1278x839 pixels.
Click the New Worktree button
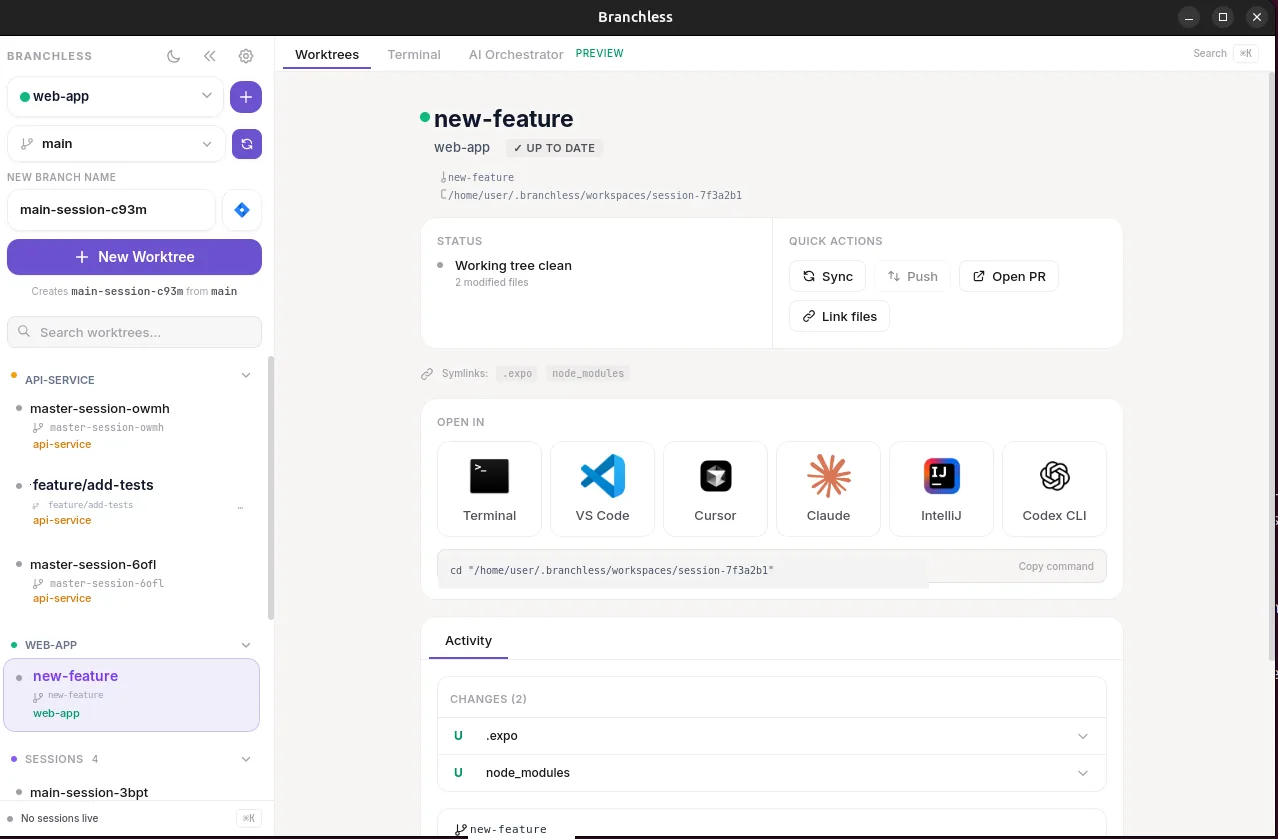134,257
